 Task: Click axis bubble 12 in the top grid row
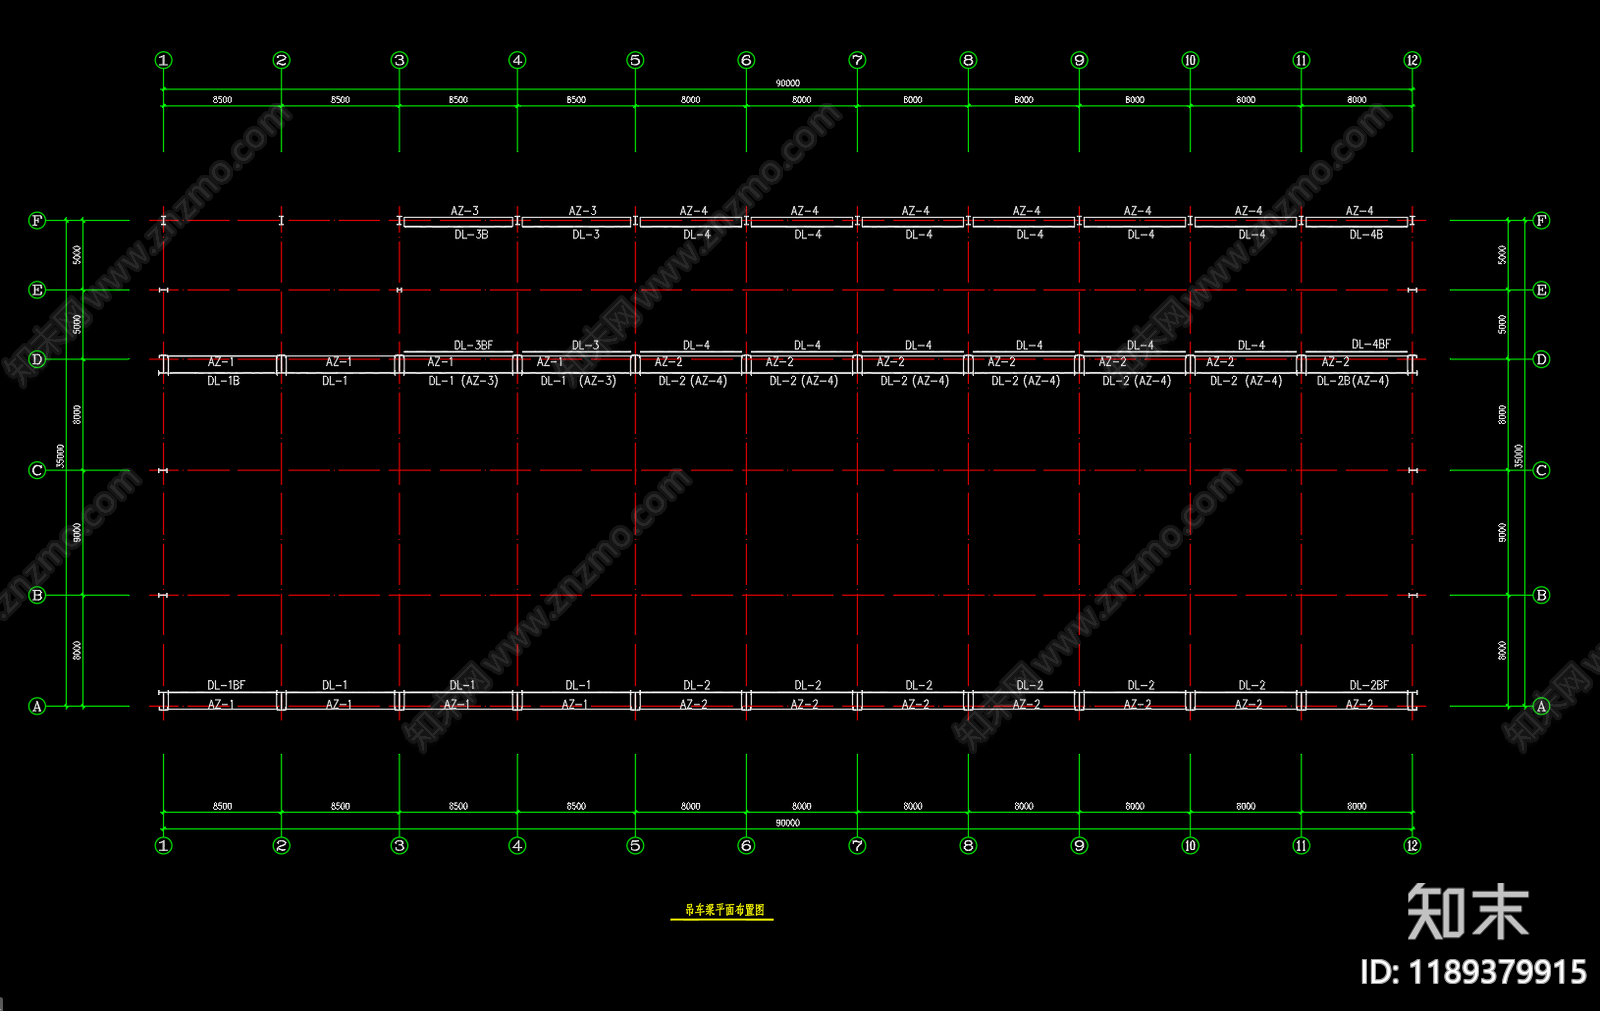pyautogui.click(x=1412, y=60)
